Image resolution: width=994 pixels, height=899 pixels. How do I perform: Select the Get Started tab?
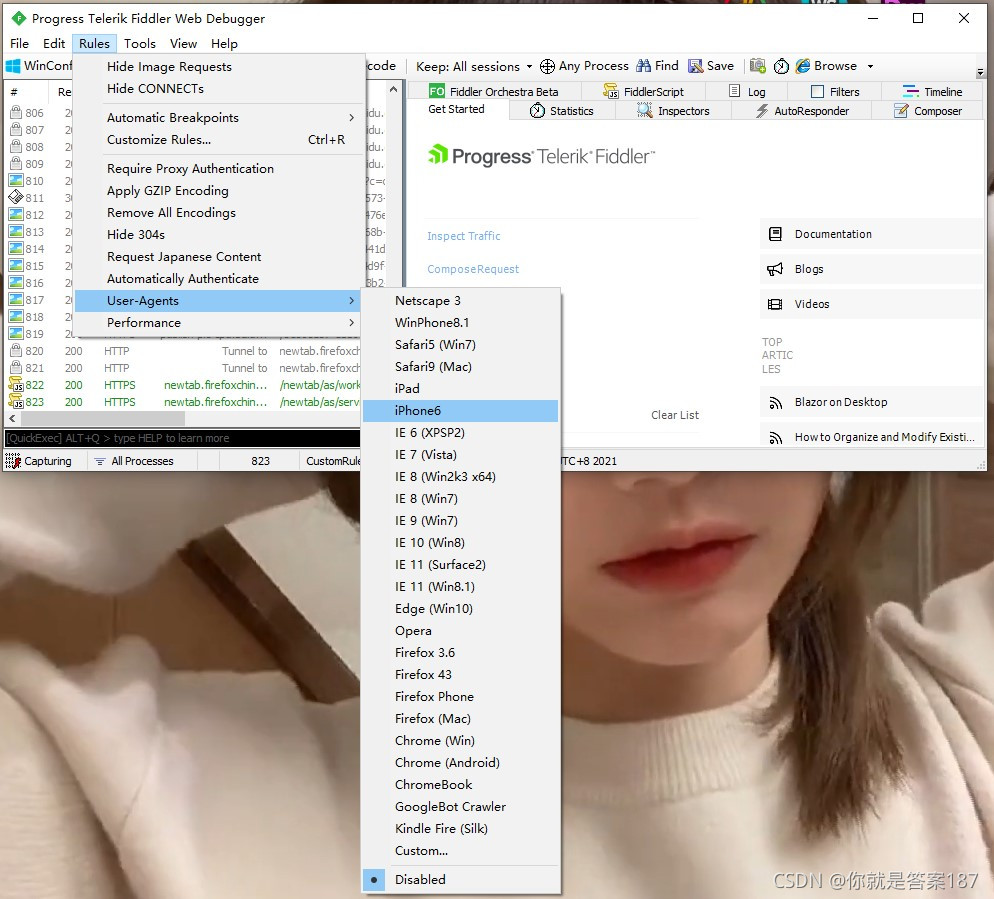(x=456, y=109)
